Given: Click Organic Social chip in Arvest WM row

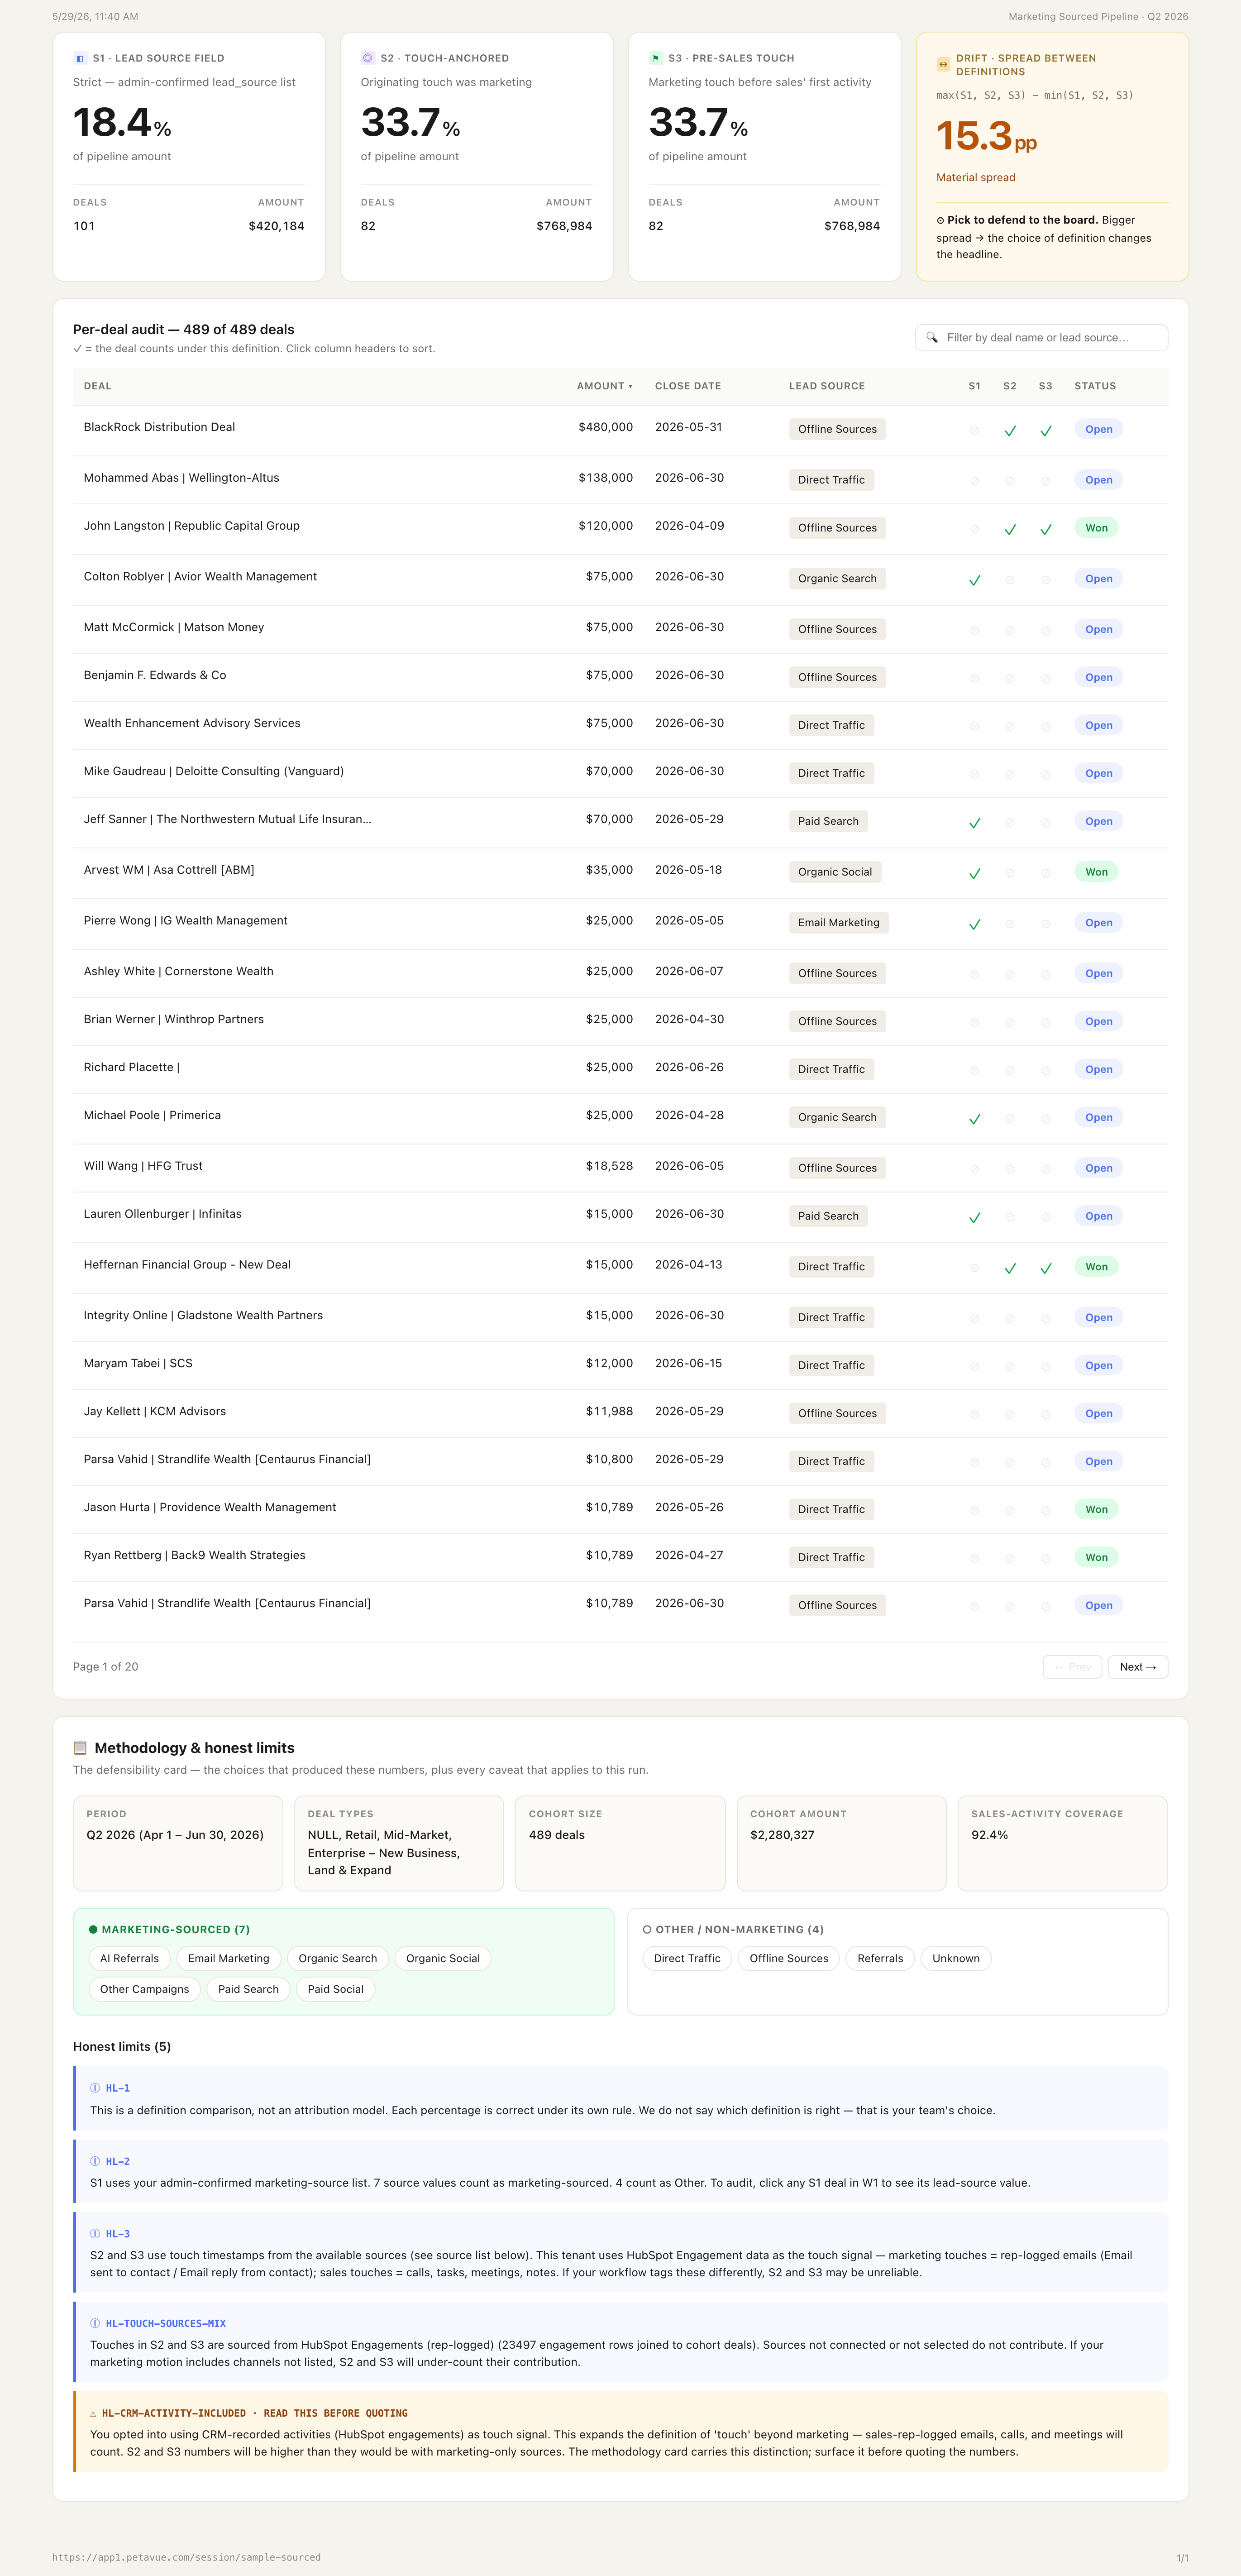Looking at the screenshot, I should [835, 872].
